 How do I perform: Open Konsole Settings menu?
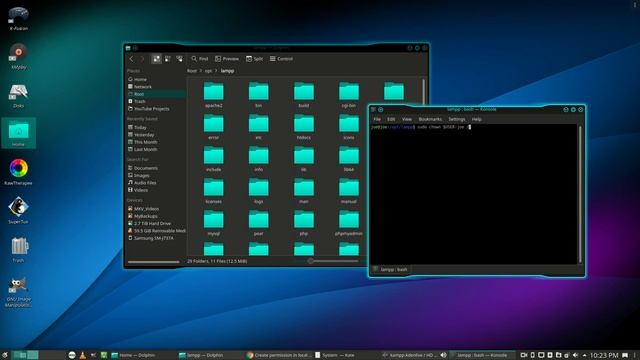[x=457, y=119]
